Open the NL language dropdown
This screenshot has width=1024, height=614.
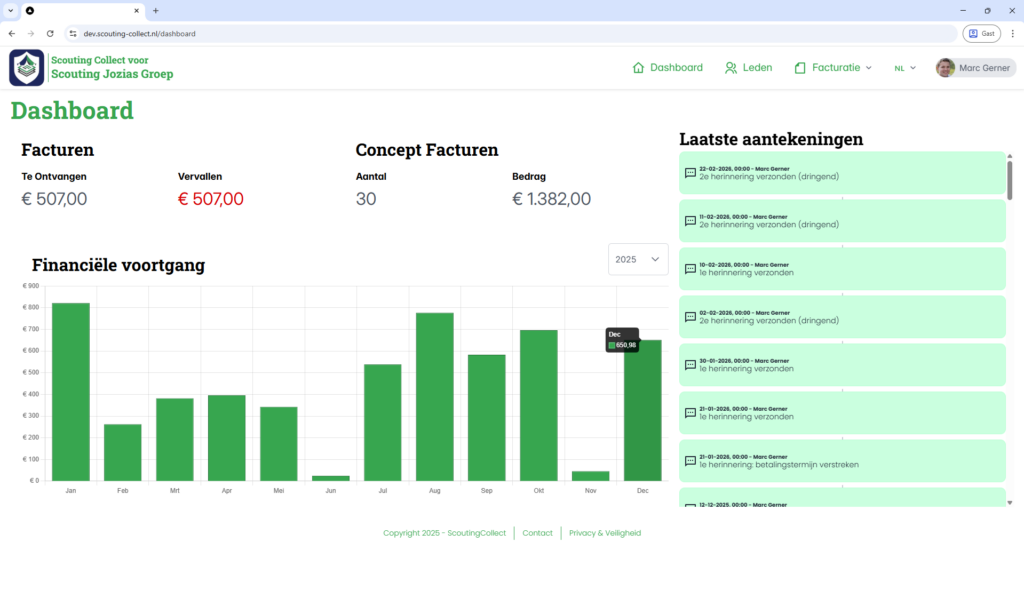click(904, 68)
